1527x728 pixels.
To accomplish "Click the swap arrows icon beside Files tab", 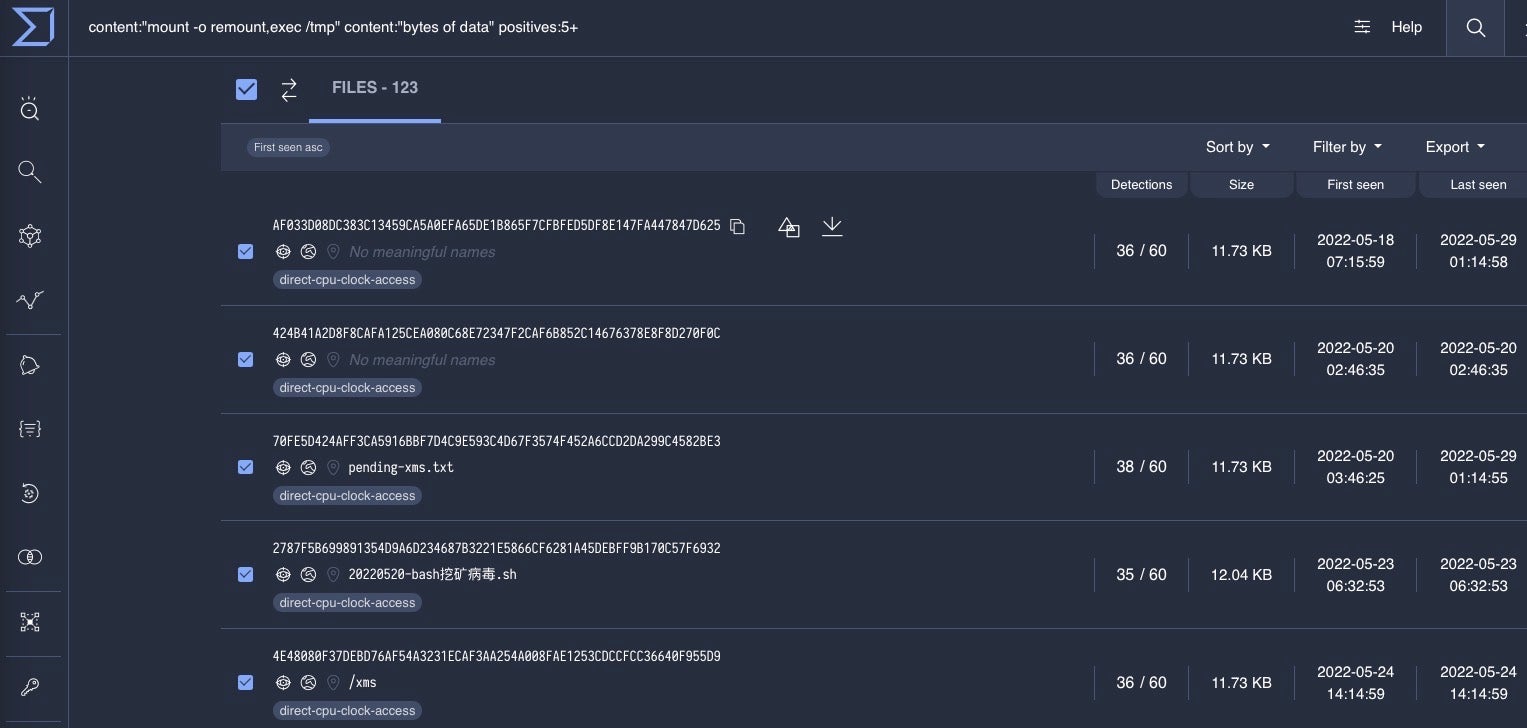I will pos(289,90).
